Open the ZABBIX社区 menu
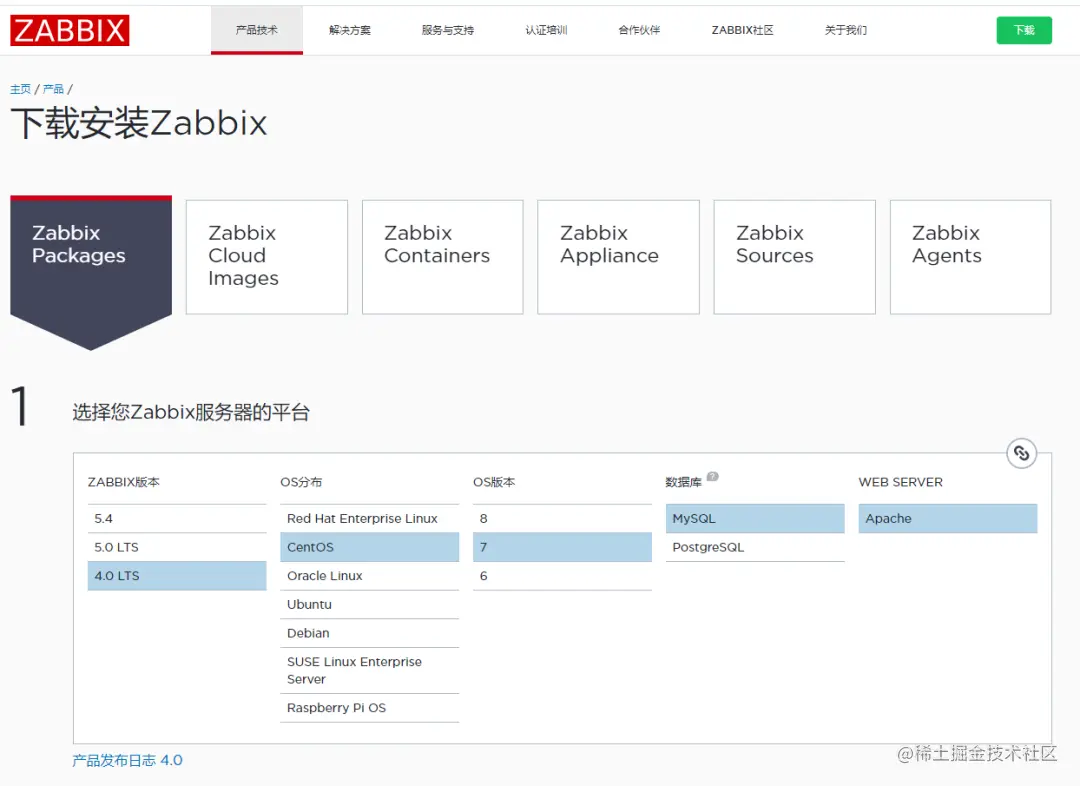This screenshot has width=1080, height=786. (742, 30)
